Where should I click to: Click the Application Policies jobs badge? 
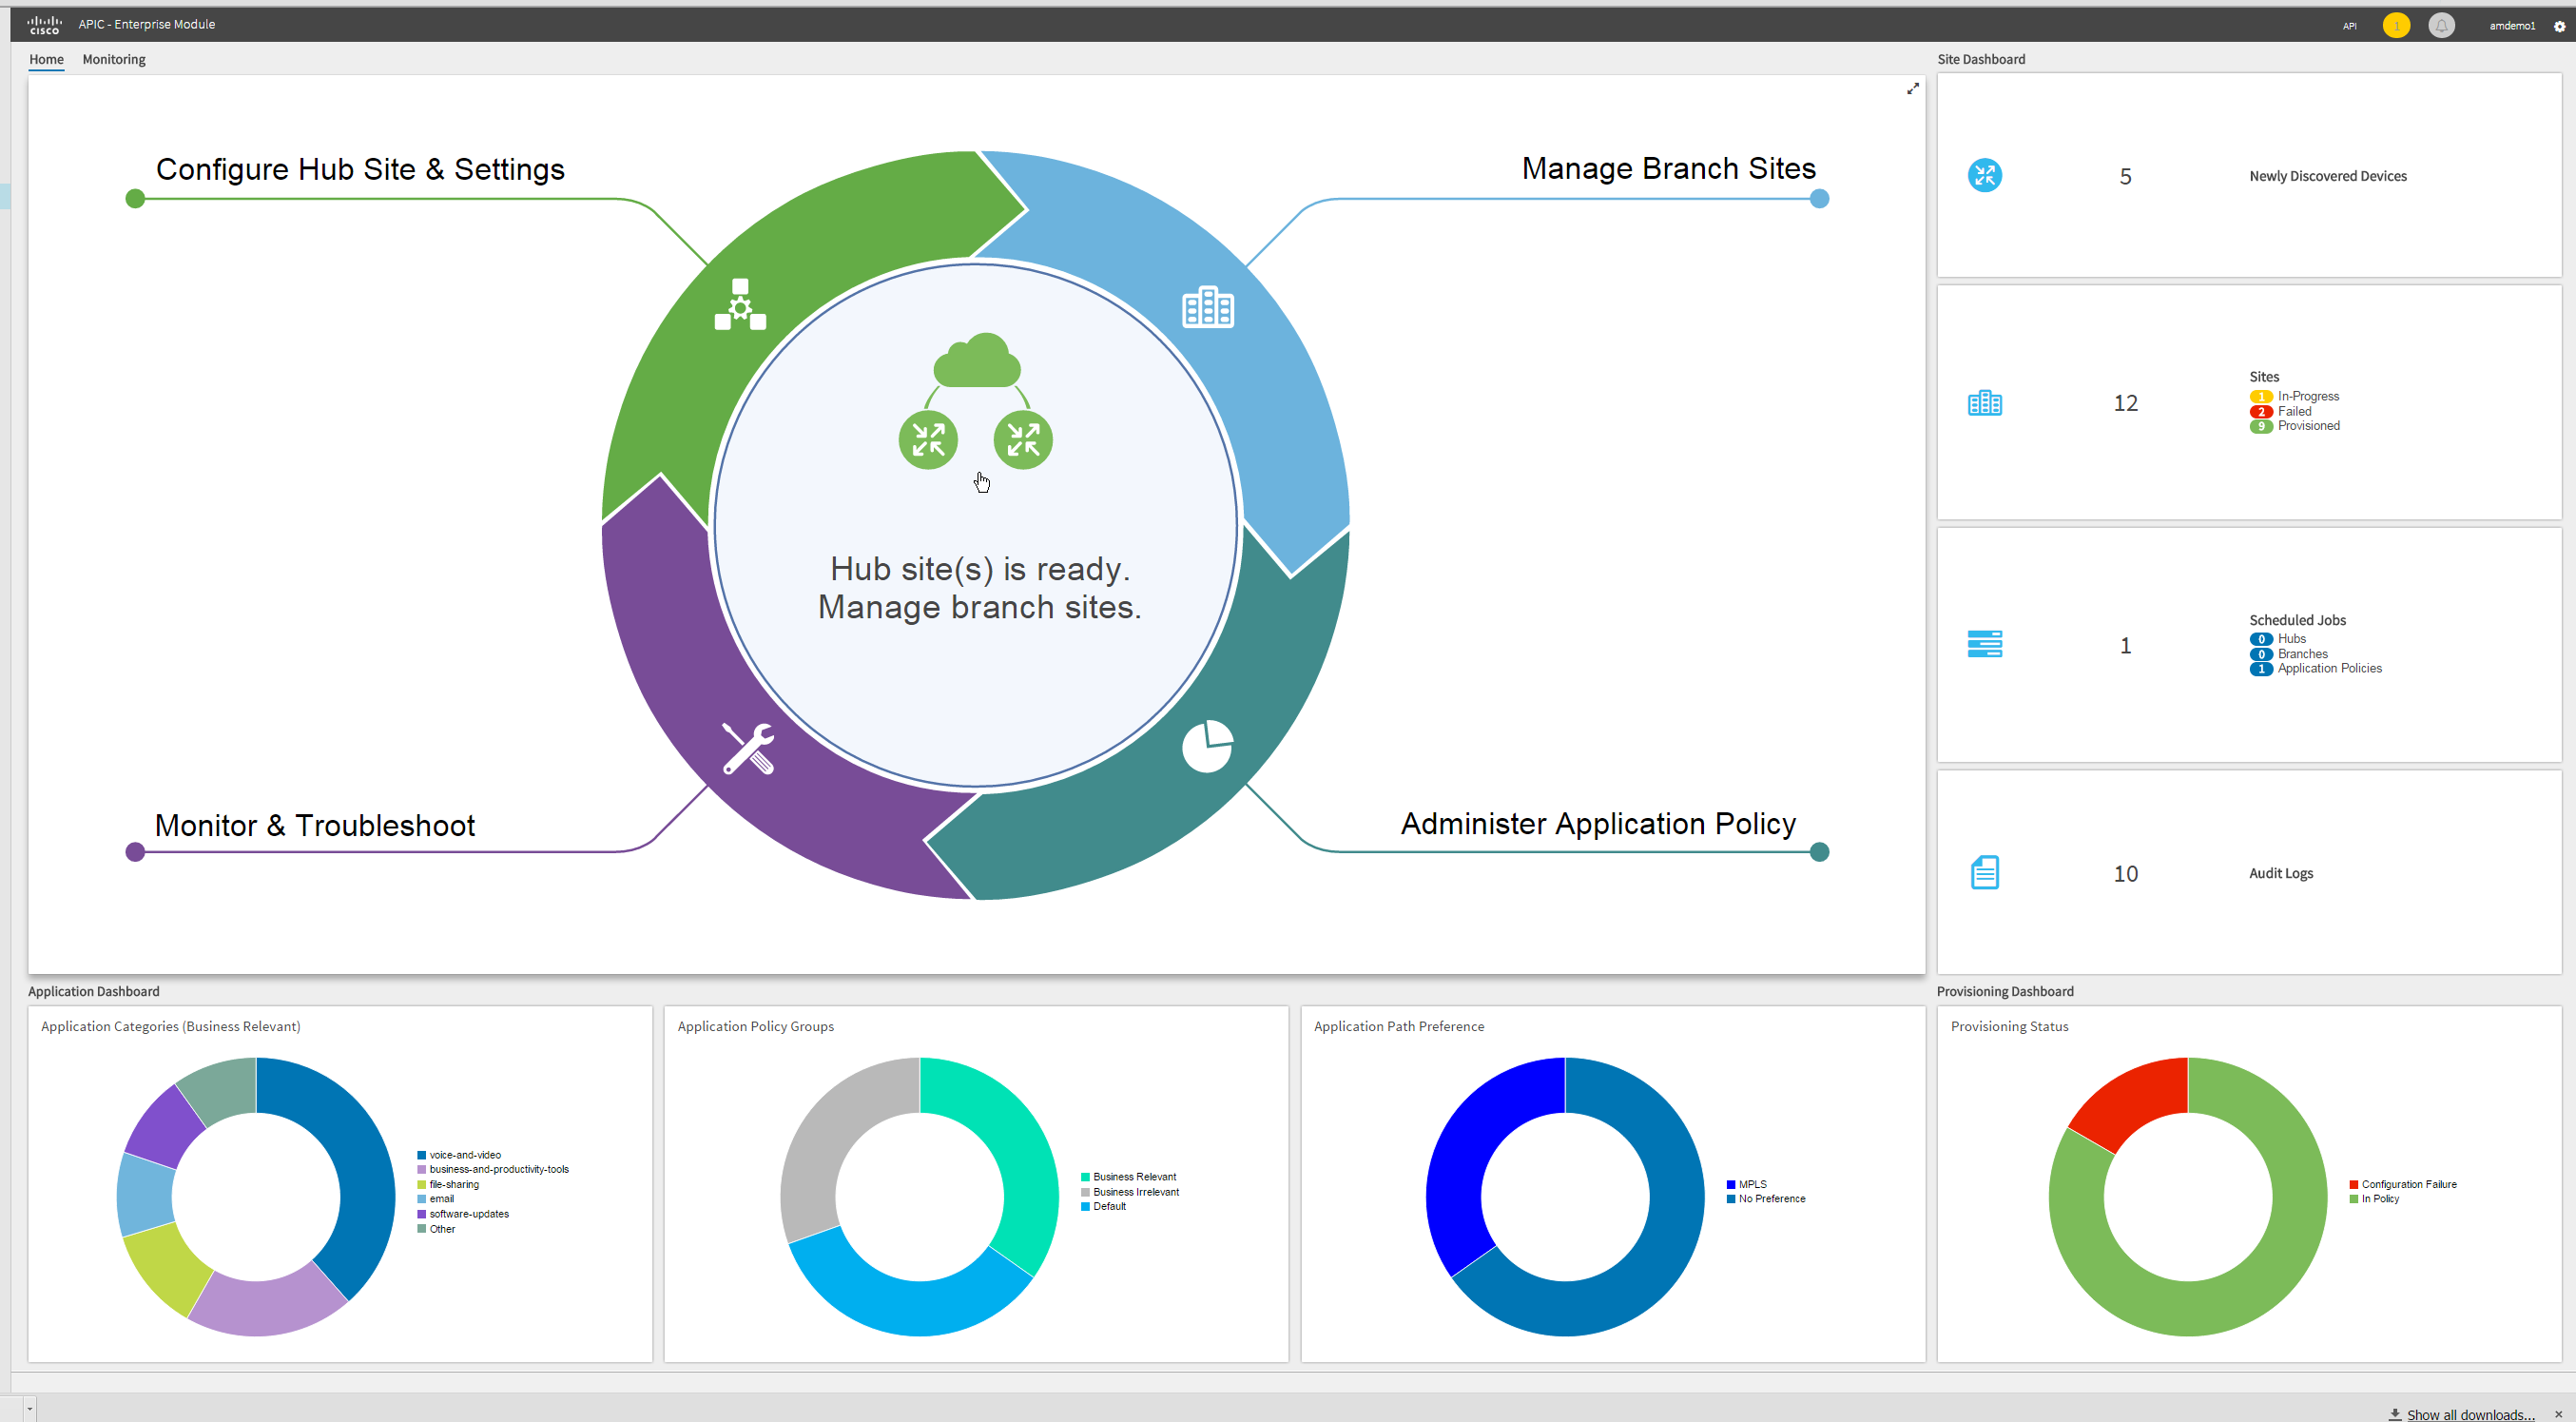coord(2260,670)
